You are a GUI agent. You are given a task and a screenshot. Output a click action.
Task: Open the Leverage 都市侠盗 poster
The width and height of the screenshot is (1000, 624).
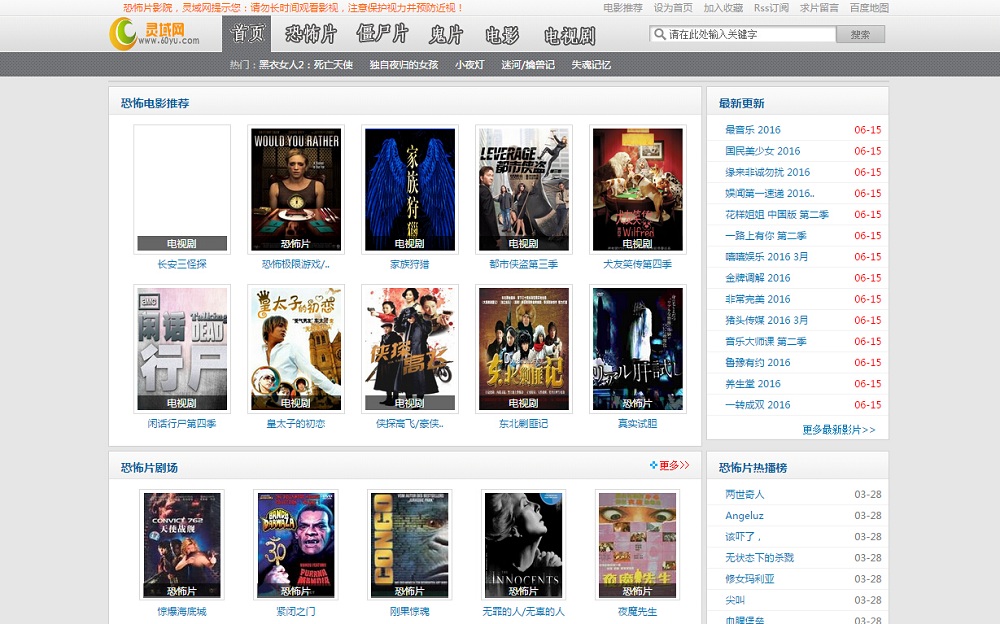pos(524,189)
